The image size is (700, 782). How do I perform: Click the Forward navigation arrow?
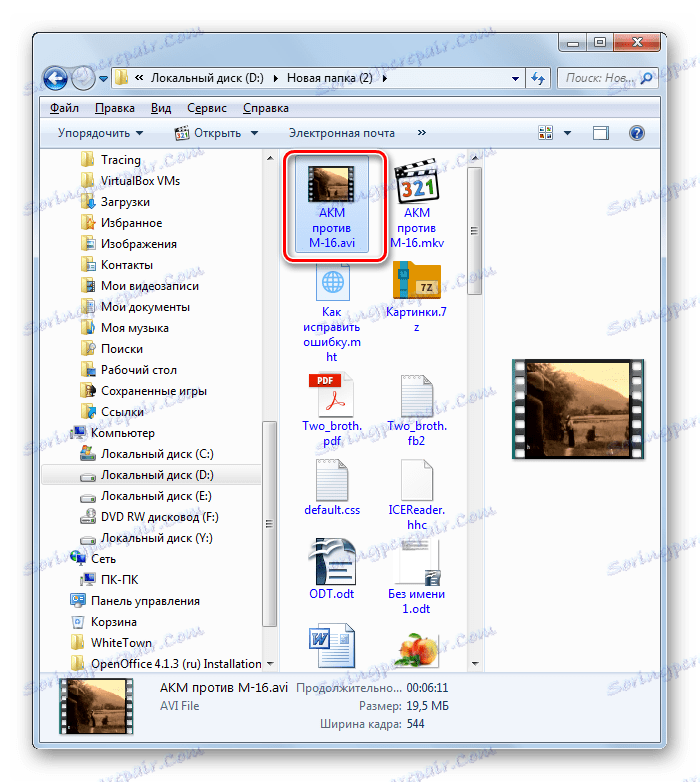tap(83, 78)
